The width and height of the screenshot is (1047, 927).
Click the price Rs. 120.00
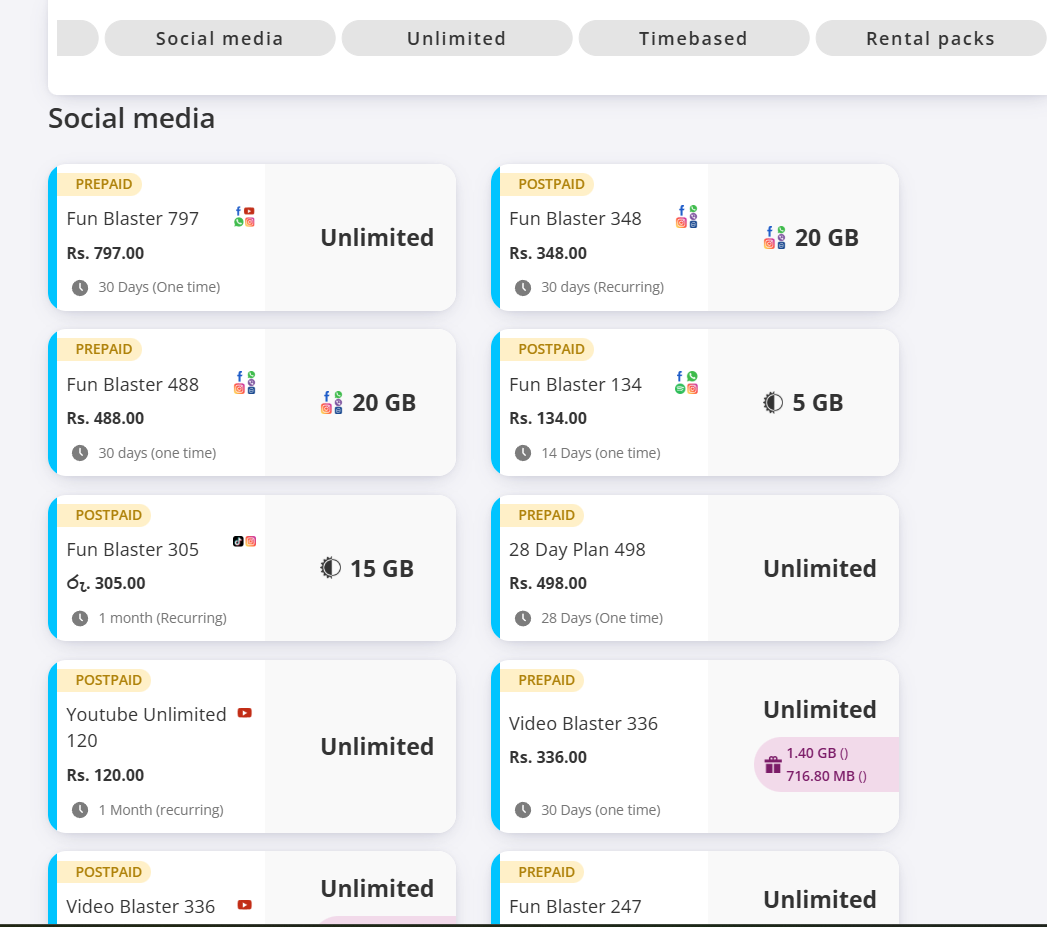(106, 775)
